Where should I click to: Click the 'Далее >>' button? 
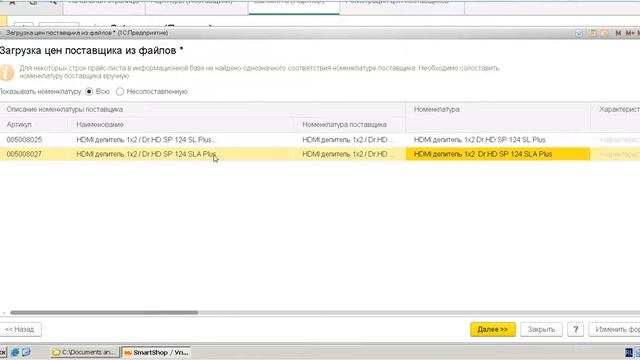[493, 329]
